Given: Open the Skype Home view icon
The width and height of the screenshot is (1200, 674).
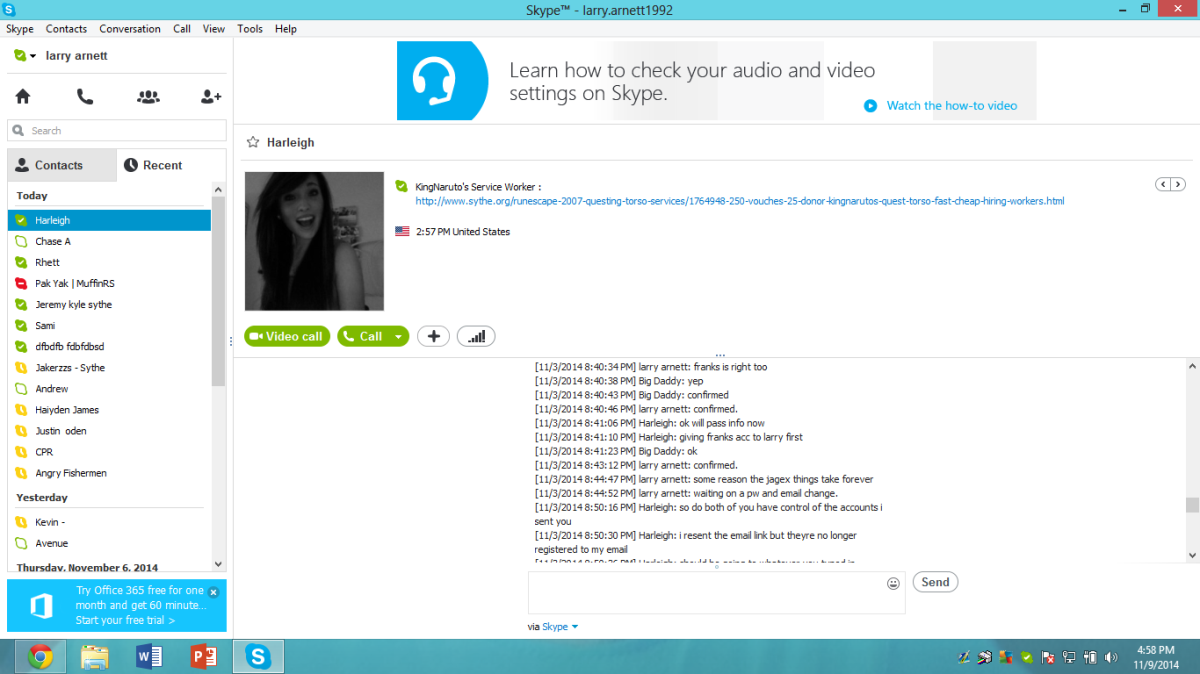Looking at the screenshot, I should (22, 97).
